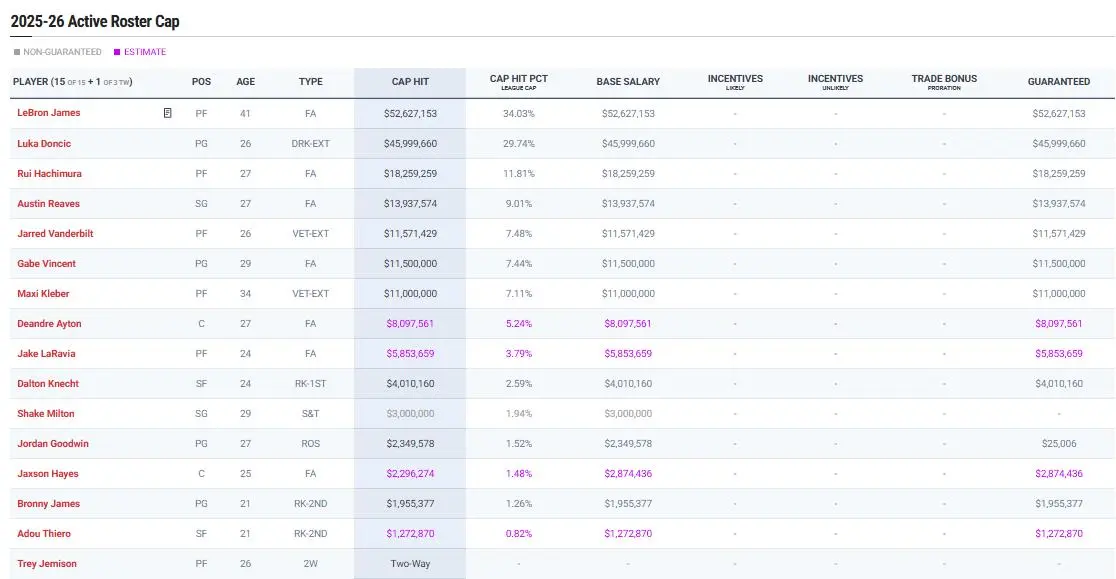
Task: Open contract notes icon beside LeBron James
Action: pos(167,113)
